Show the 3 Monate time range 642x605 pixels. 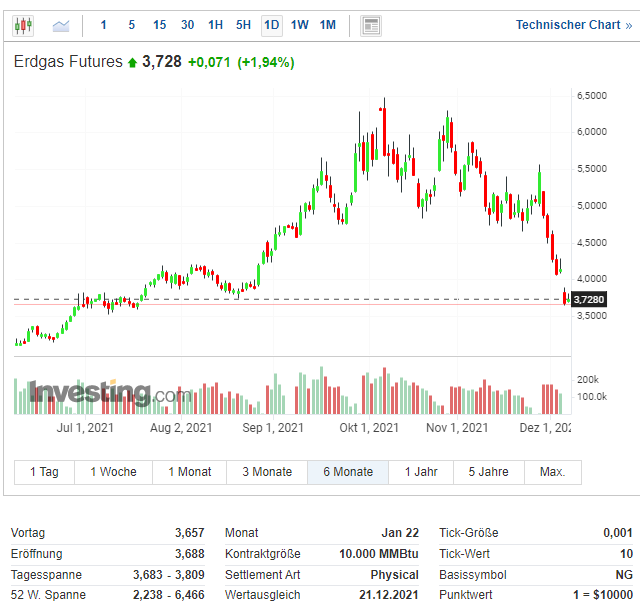267,472
